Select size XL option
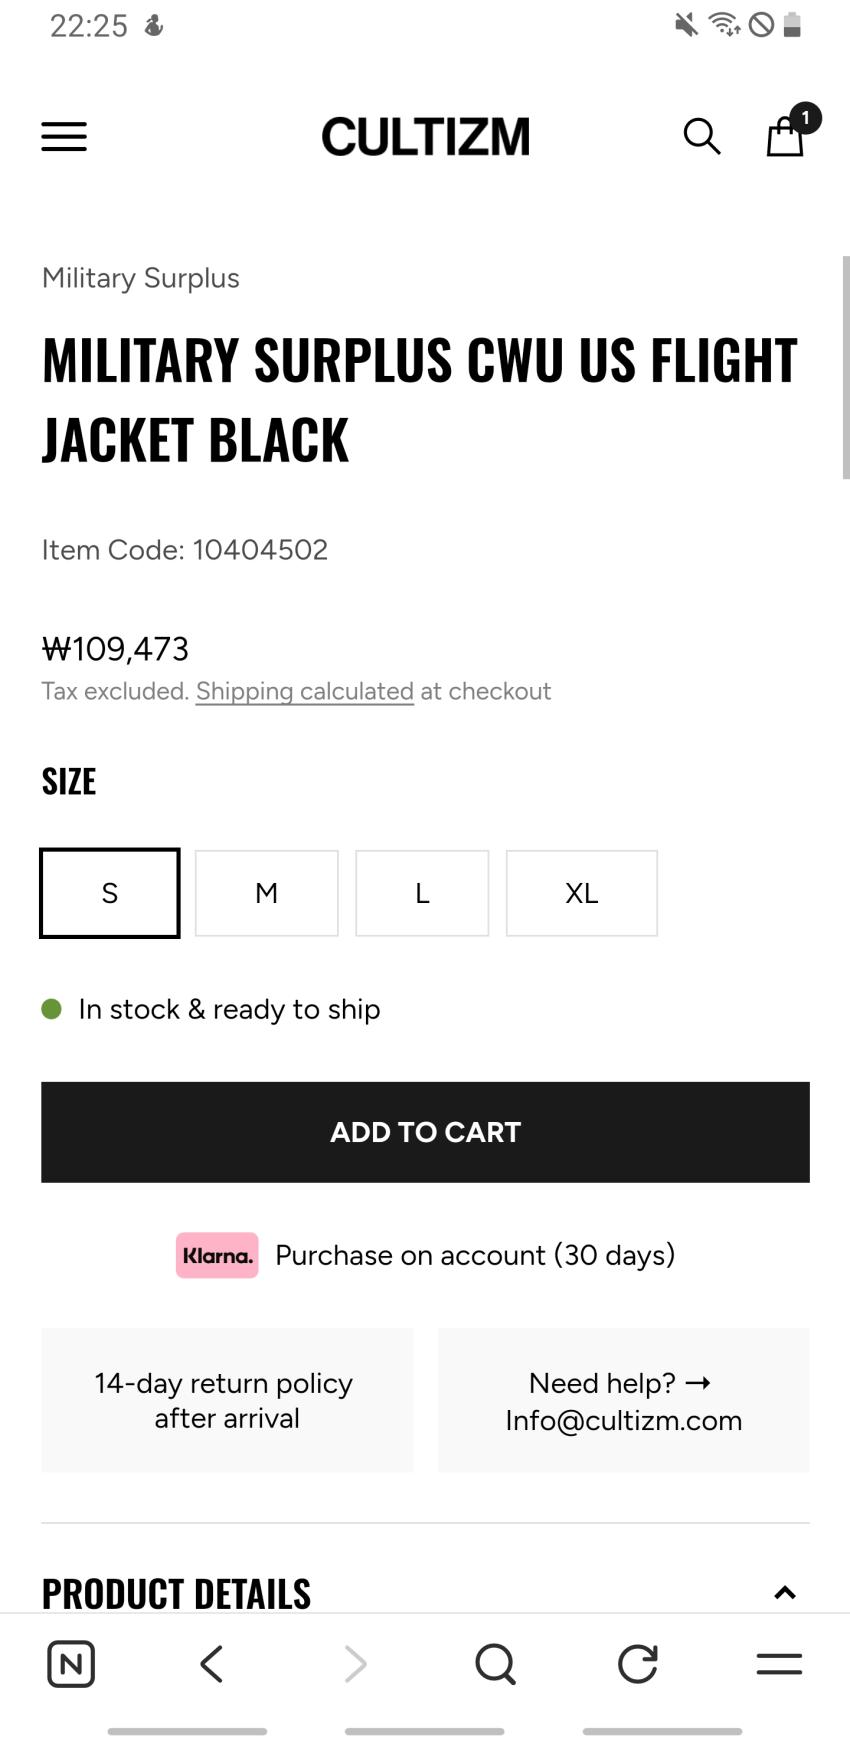850x1747 pixels. [x=581, y=893]
